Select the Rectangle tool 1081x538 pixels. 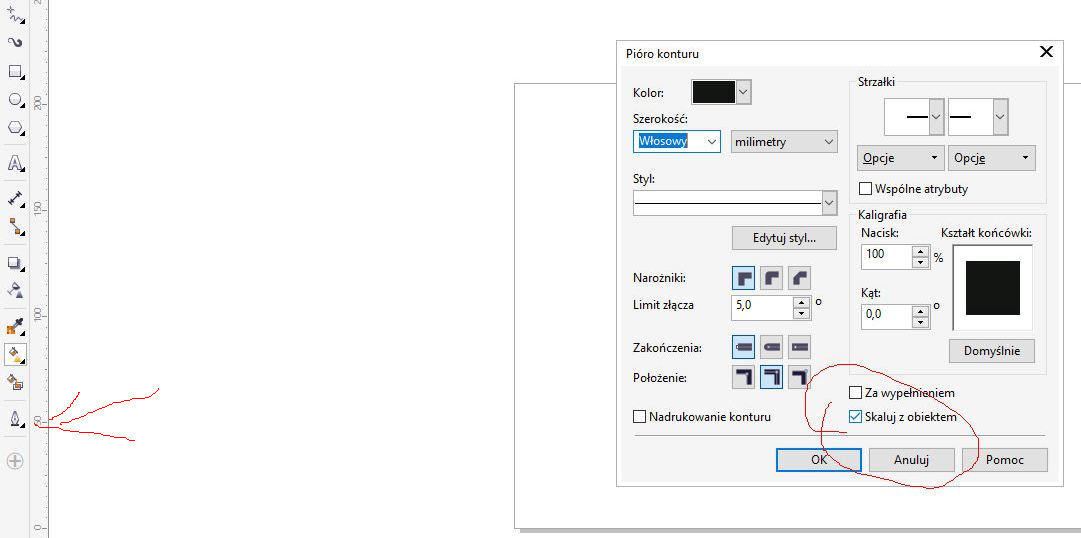[15, 72]
